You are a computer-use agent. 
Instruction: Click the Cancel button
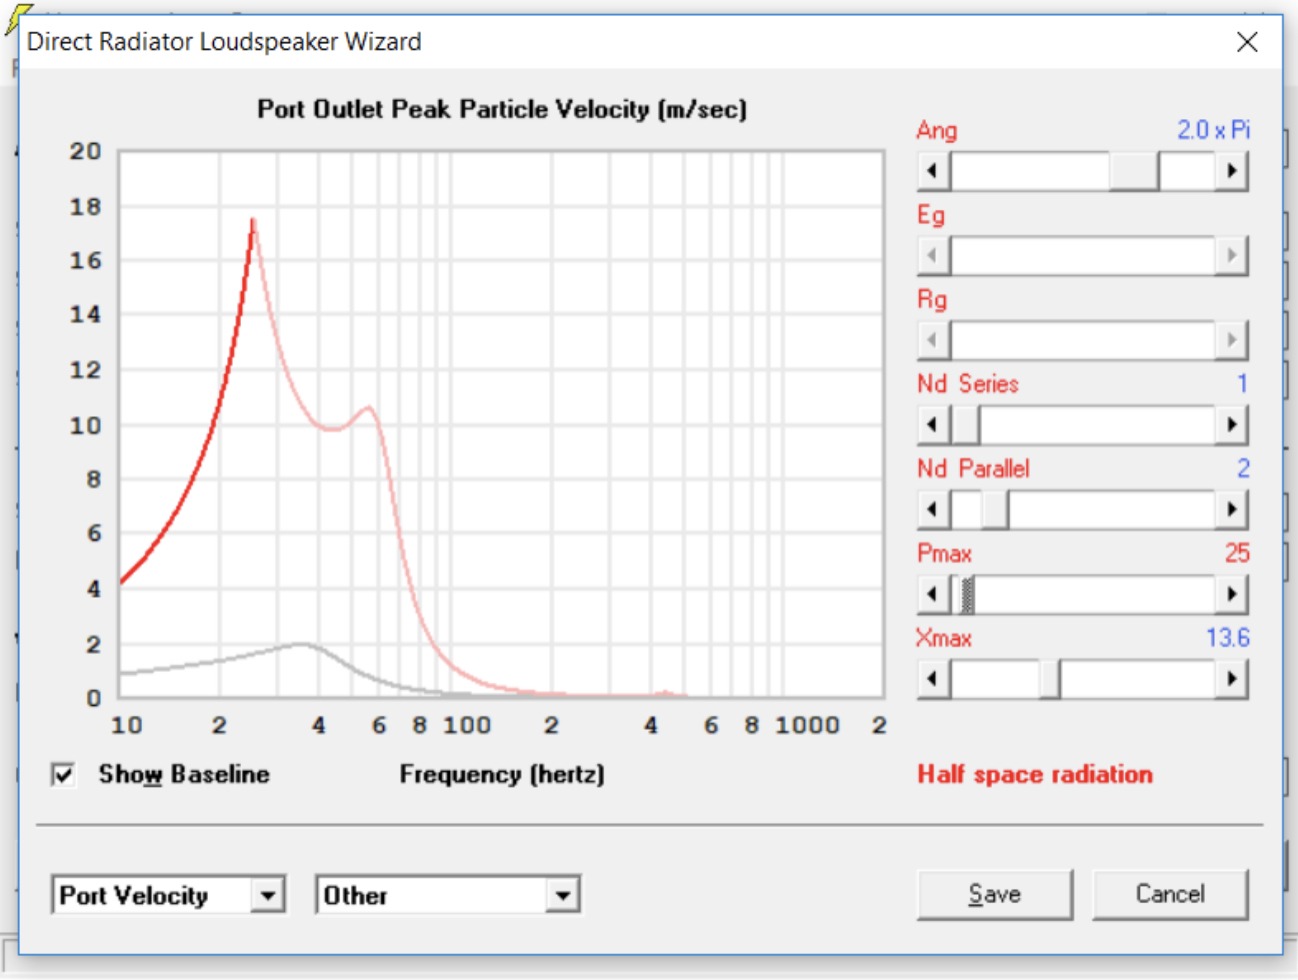point(1170,894)
